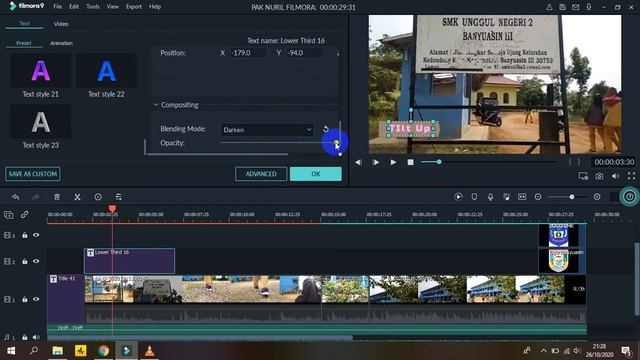Open VLC media player from taskbar
Image resolution: width=640 pixels, height=360 pixels.
pyautogui.click(x=149, y=351)
